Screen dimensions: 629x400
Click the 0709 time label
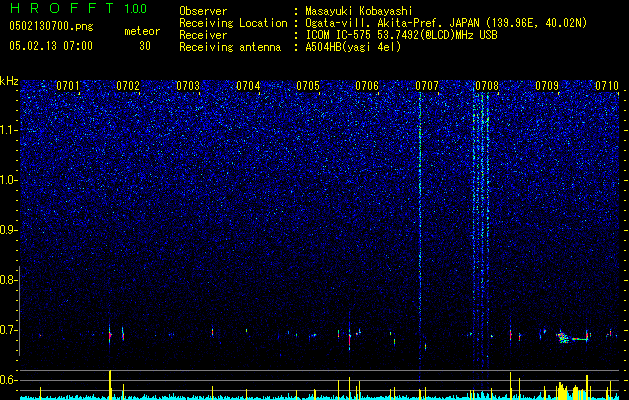point(547,86)
